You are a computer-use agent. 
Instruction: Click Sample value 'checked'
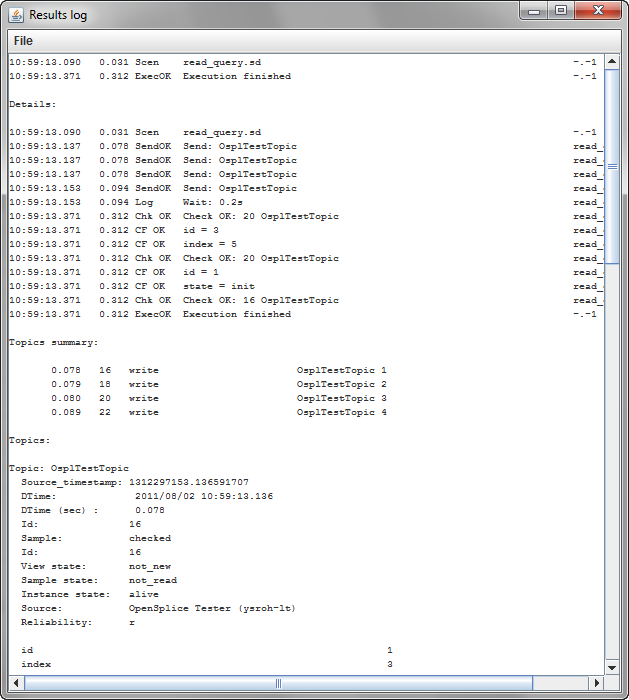pyautogui.click(x=150, y=538)
